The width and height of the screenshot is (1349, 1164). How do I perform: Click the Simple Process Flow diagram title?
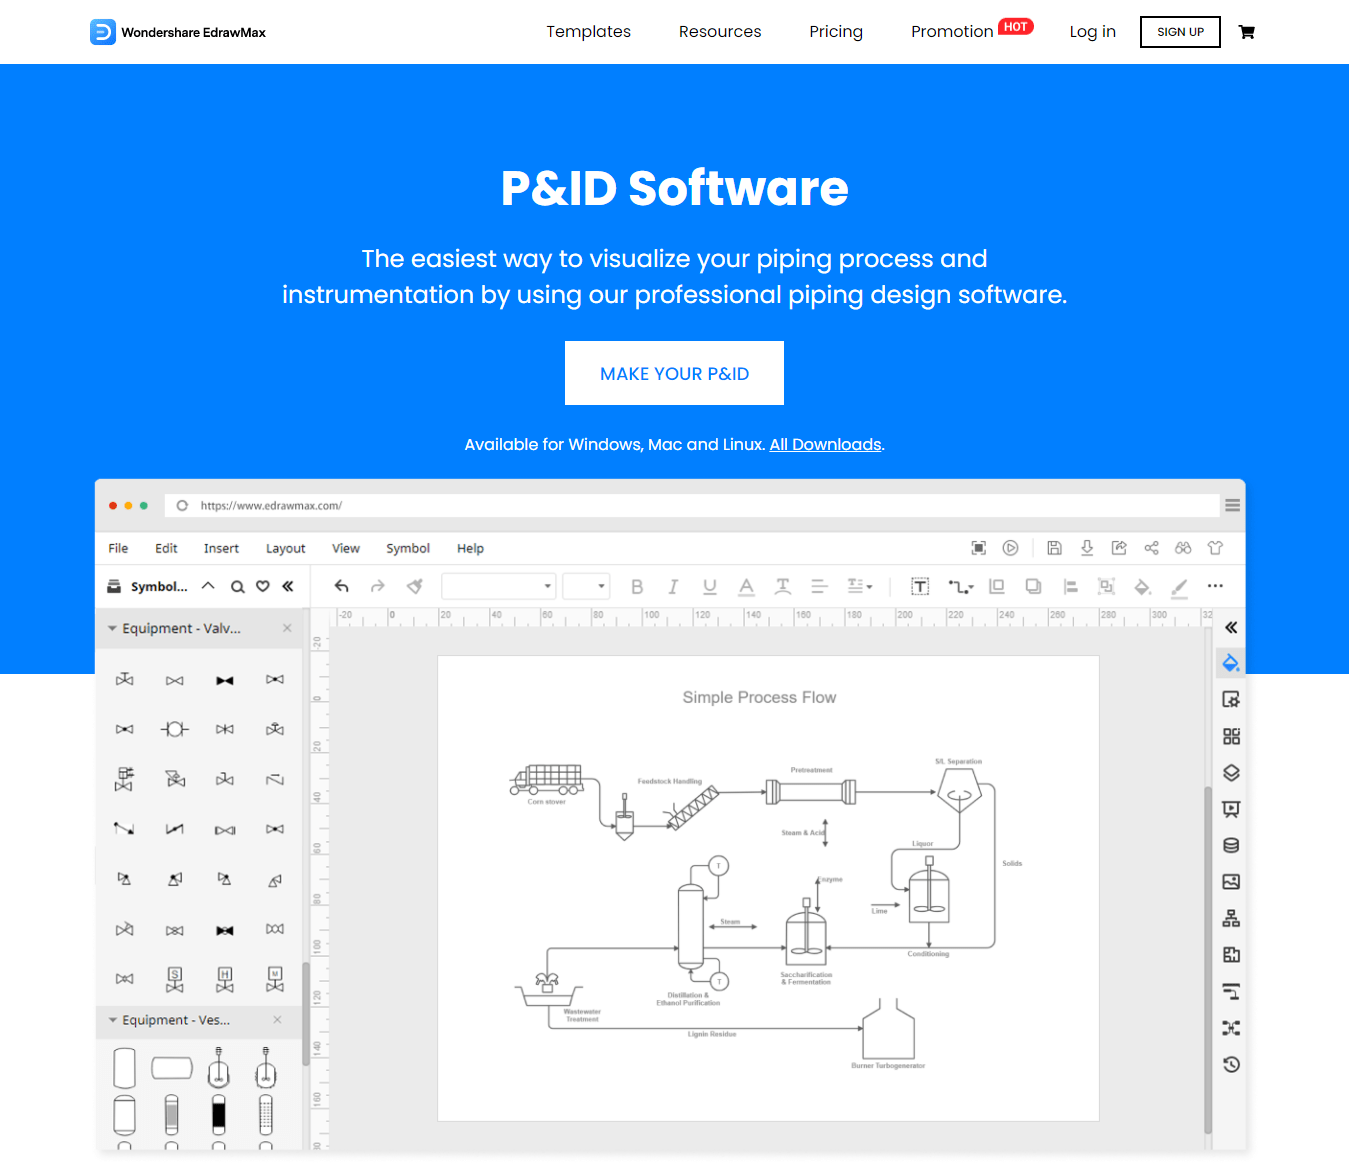point(759,698)
